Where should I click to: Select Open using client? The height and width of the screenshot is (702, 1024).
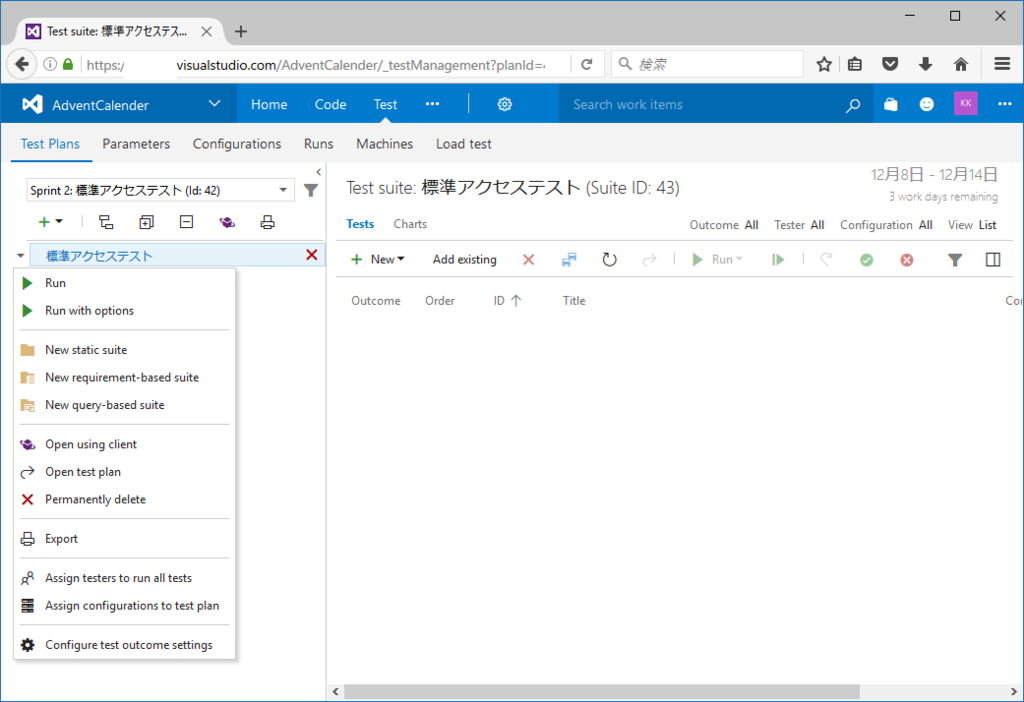[124, 444]
